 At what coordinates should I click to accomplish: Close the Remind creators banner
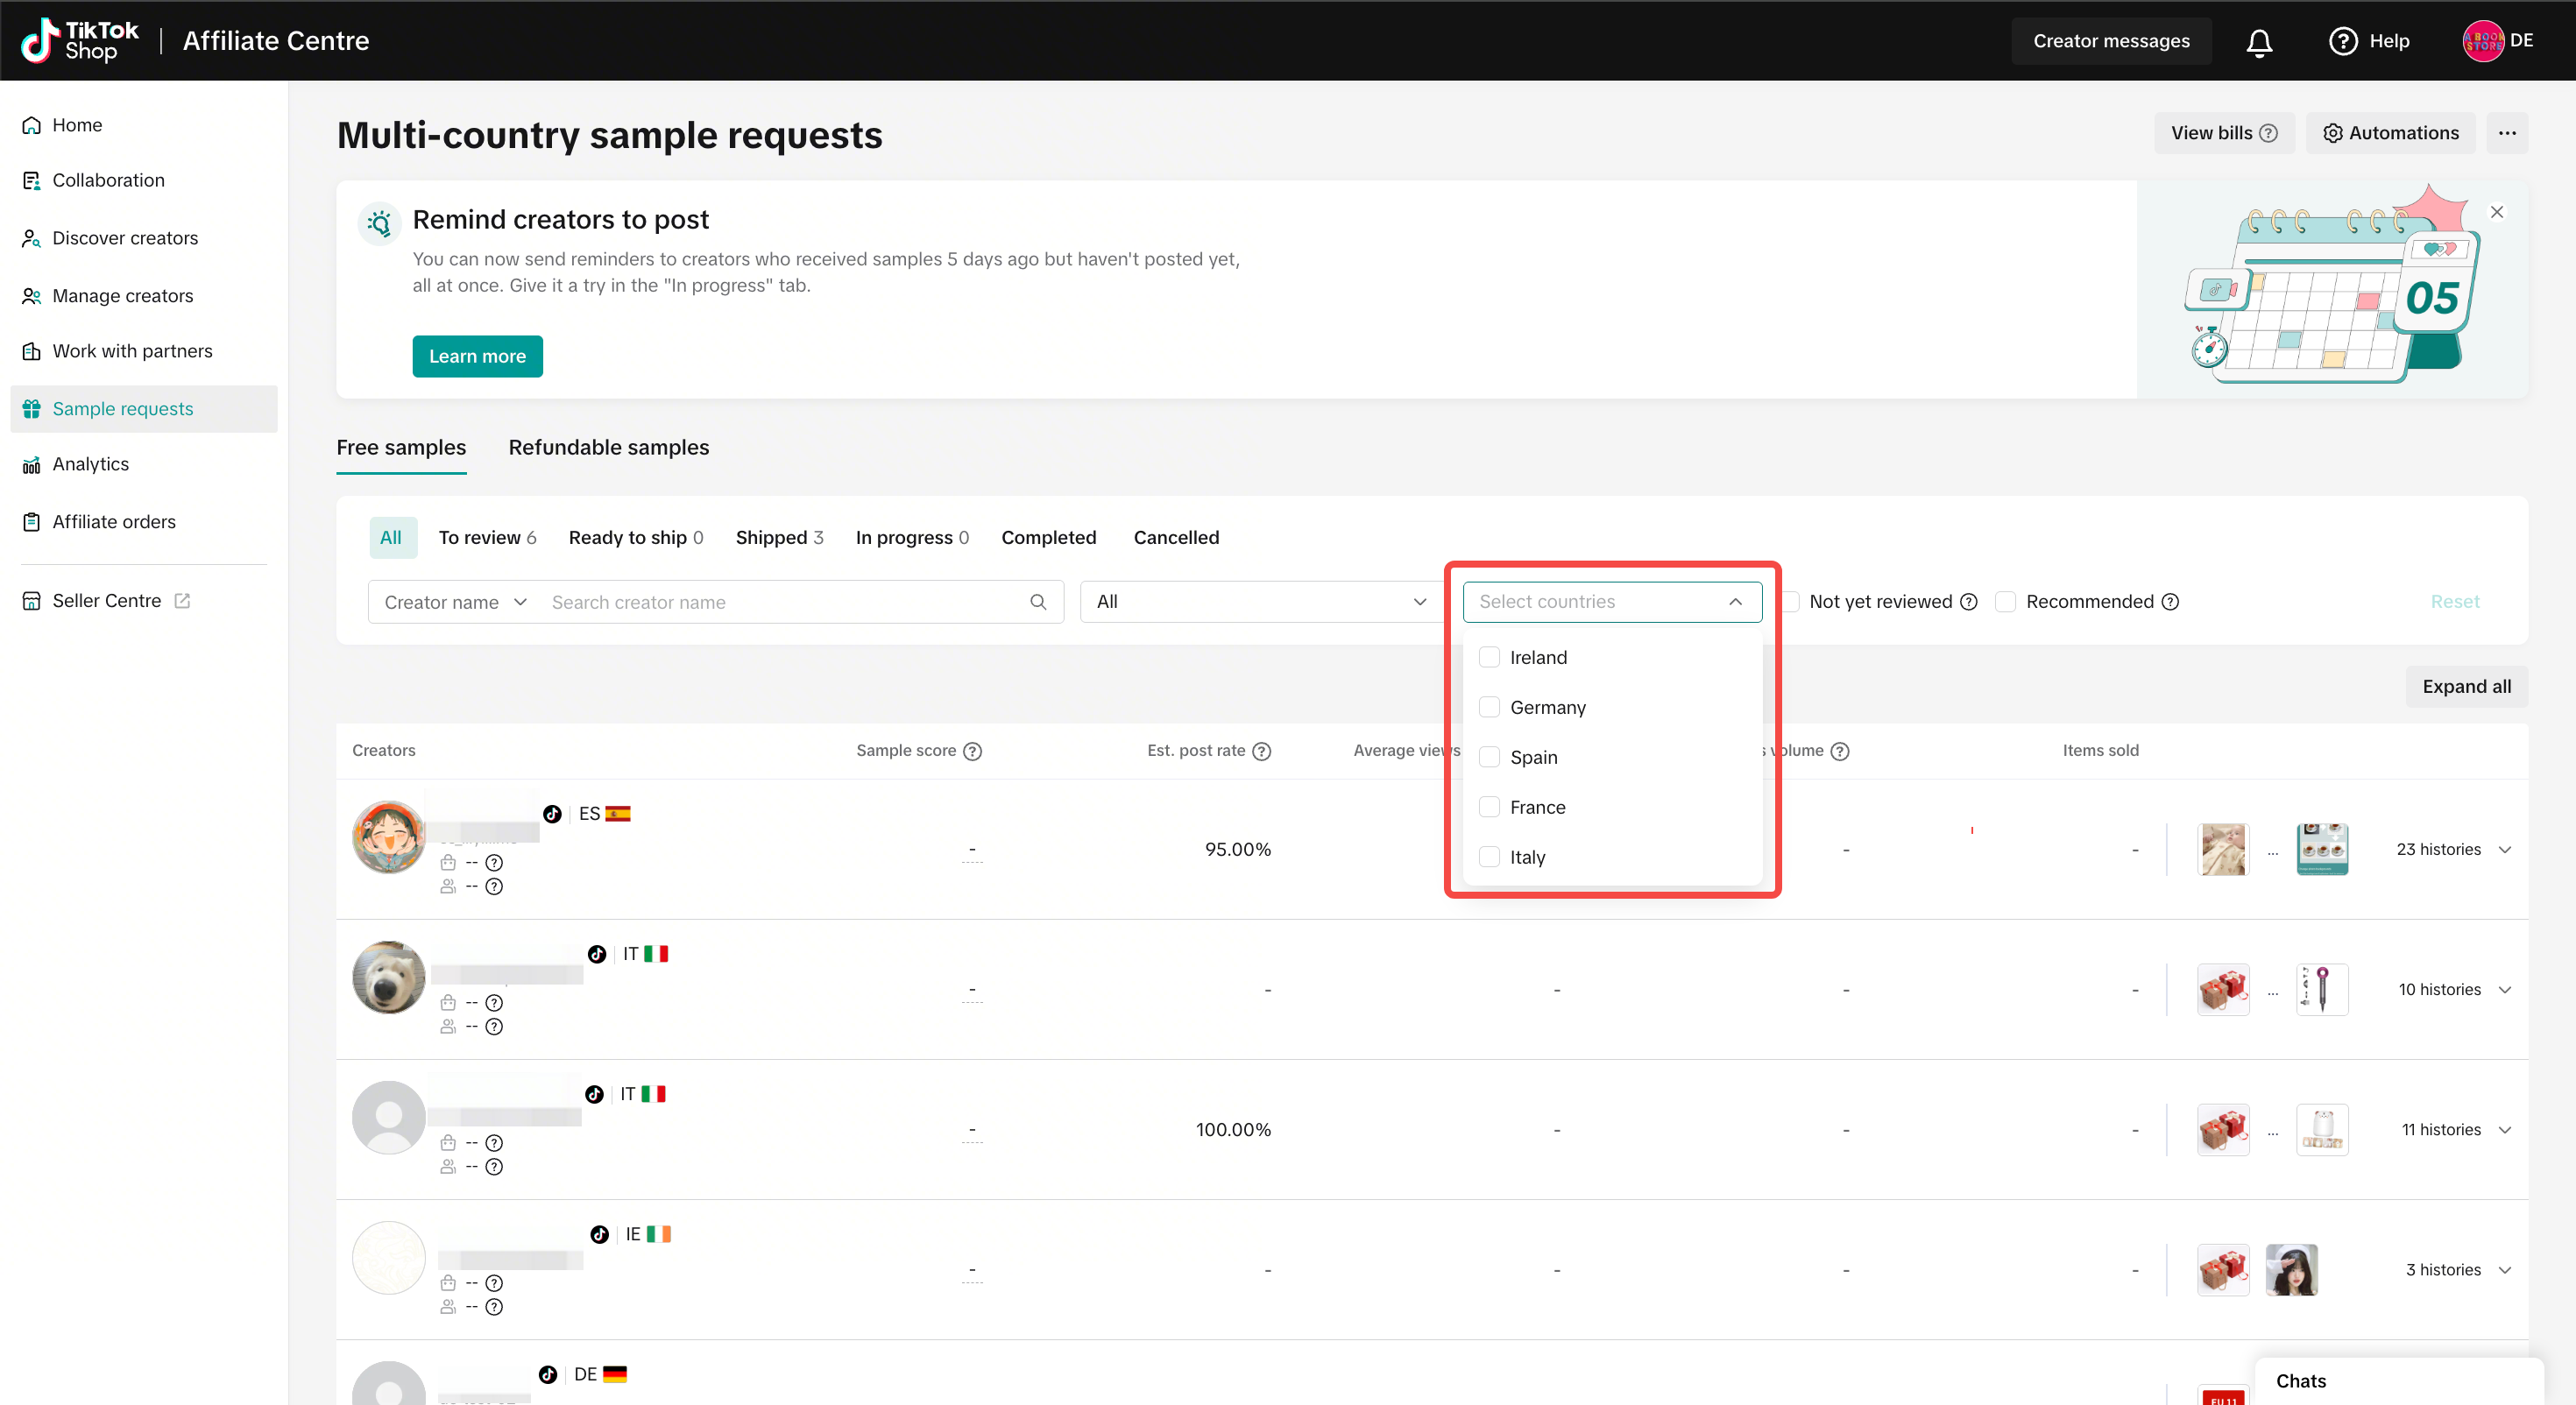coord(2497,212)
